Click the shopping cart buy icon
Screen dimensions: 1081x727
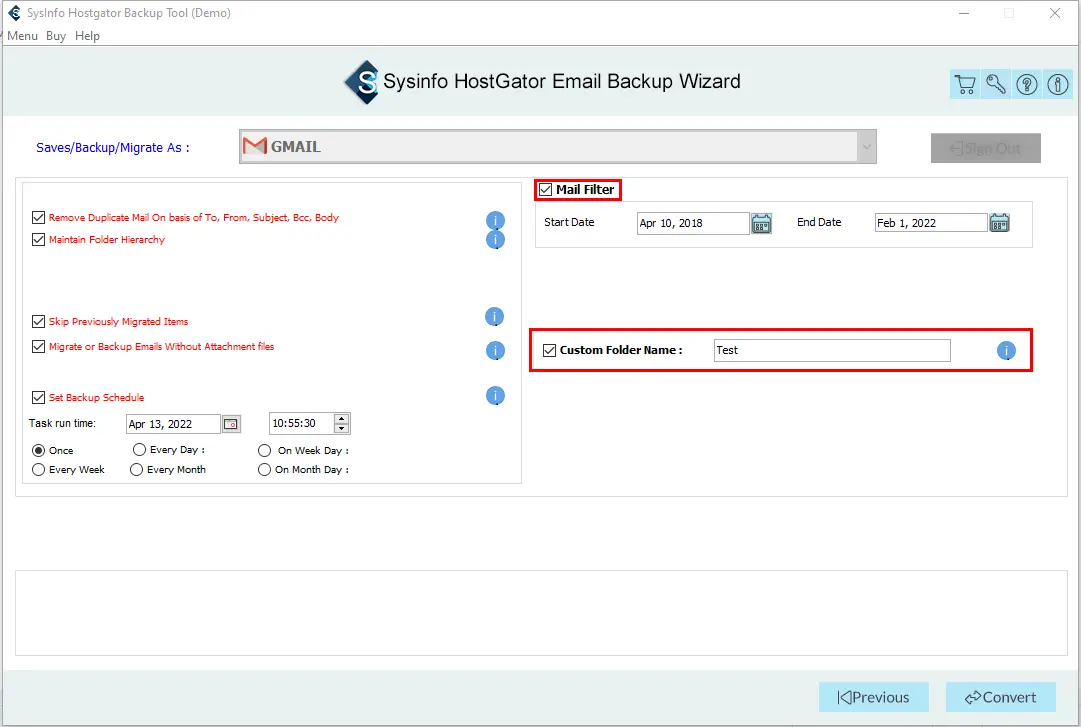(x=965, y=85)
